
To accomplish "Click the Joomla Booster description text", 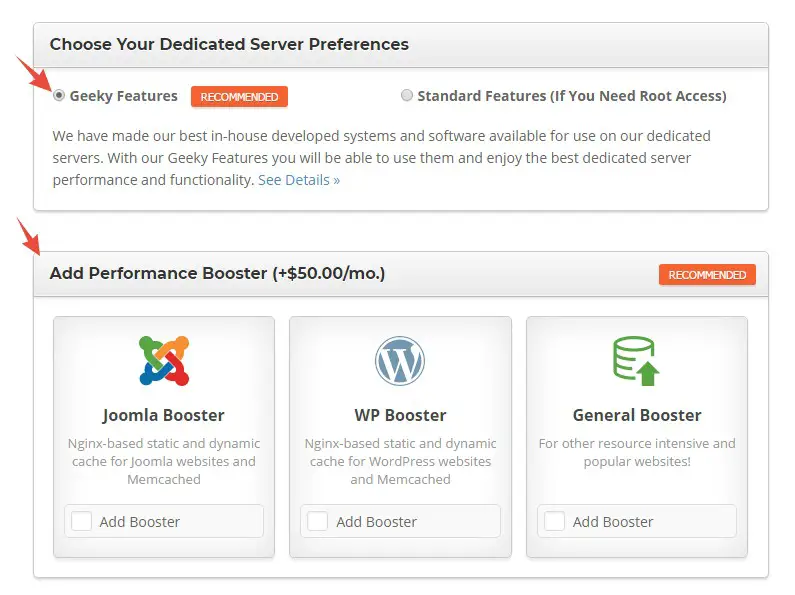I will (x=164, y=461).
